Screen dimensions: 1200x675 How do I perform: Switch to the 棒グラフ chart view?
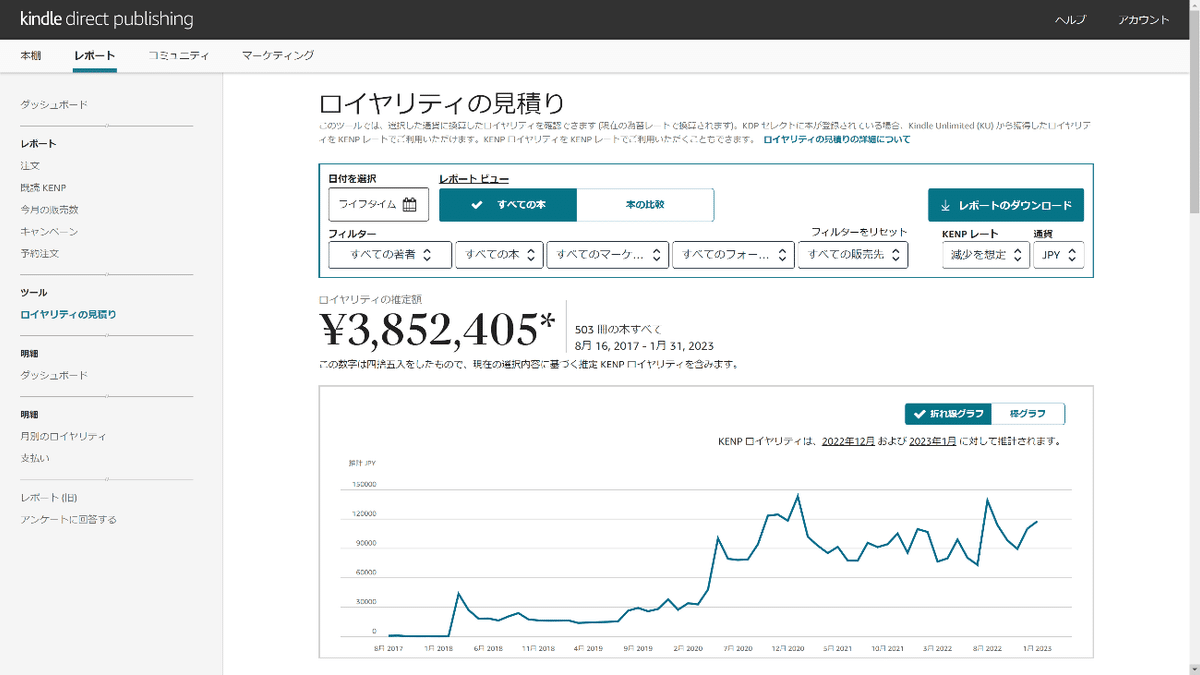[1027, 414]
